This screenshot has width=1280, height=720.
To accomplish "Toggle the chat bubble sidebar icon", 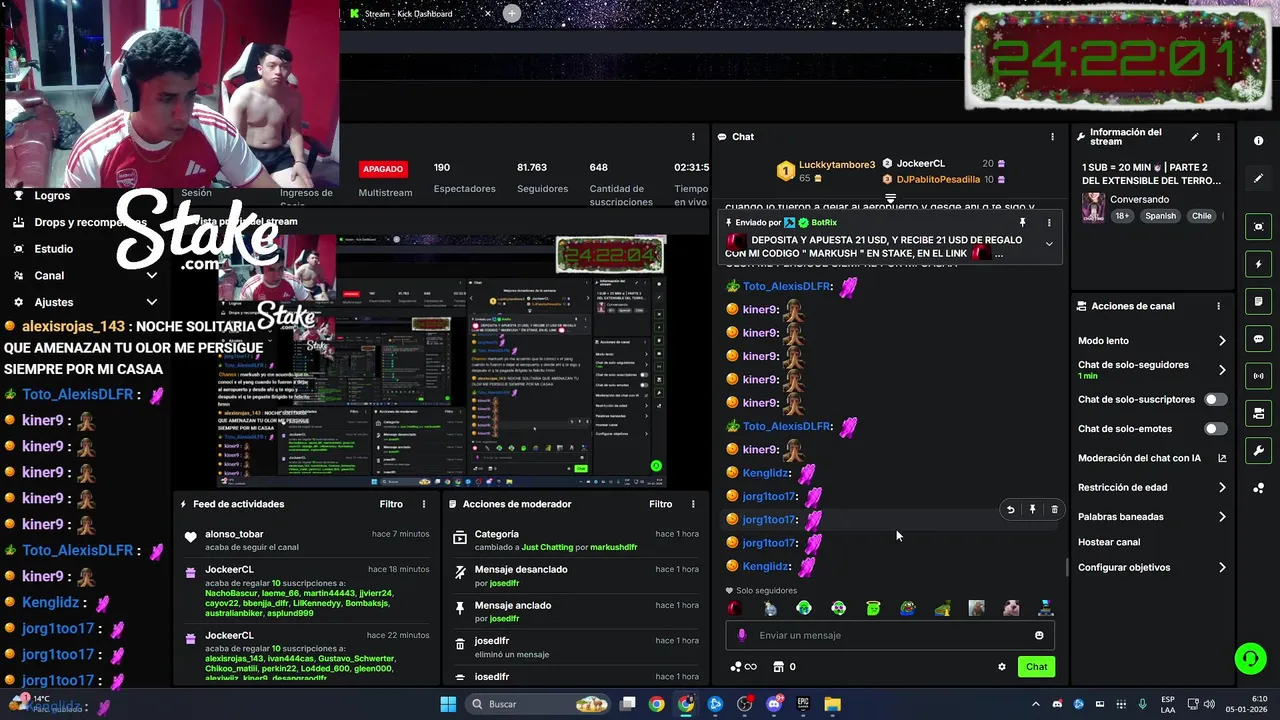I will point(1258,339).
